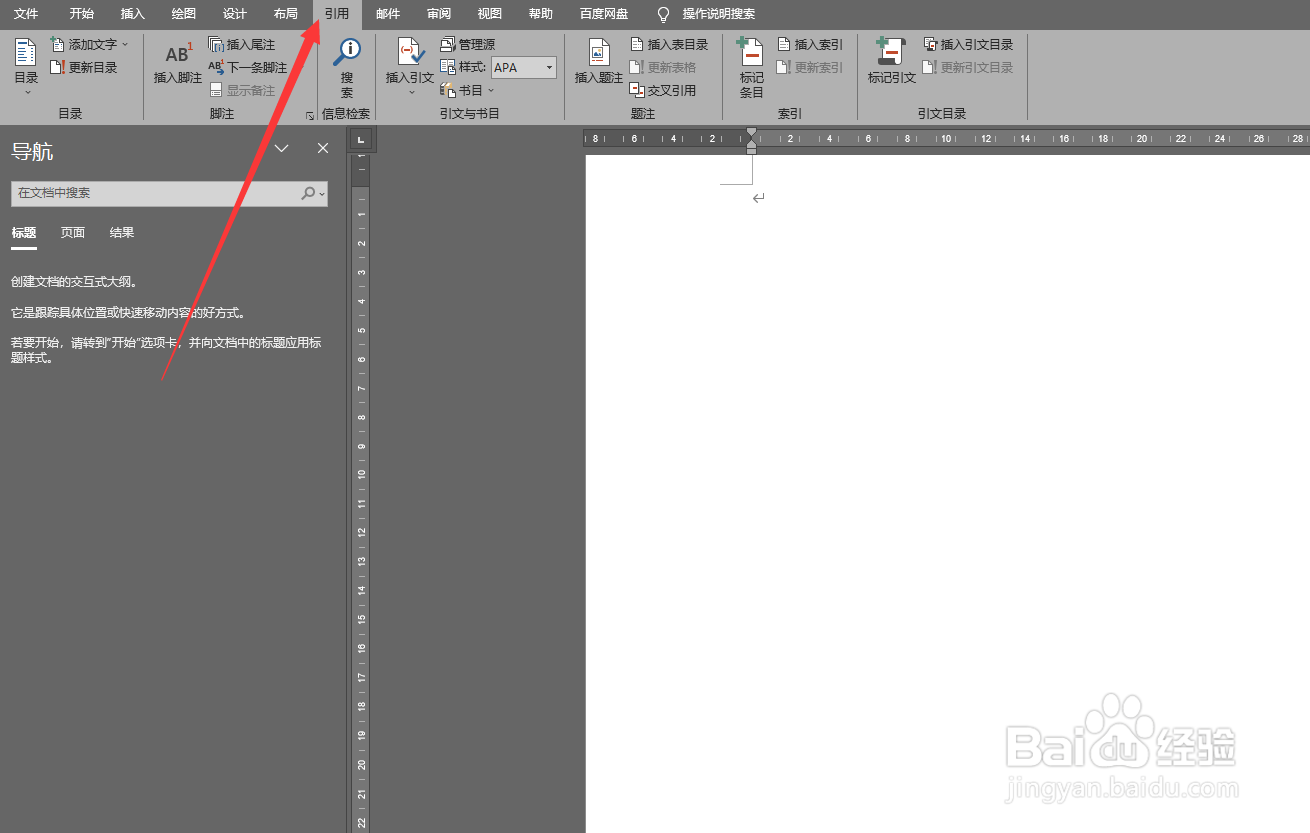
Task: Switch to the 视图 ribbon tab
Action: pyautogui.click(x=490, y=14)
